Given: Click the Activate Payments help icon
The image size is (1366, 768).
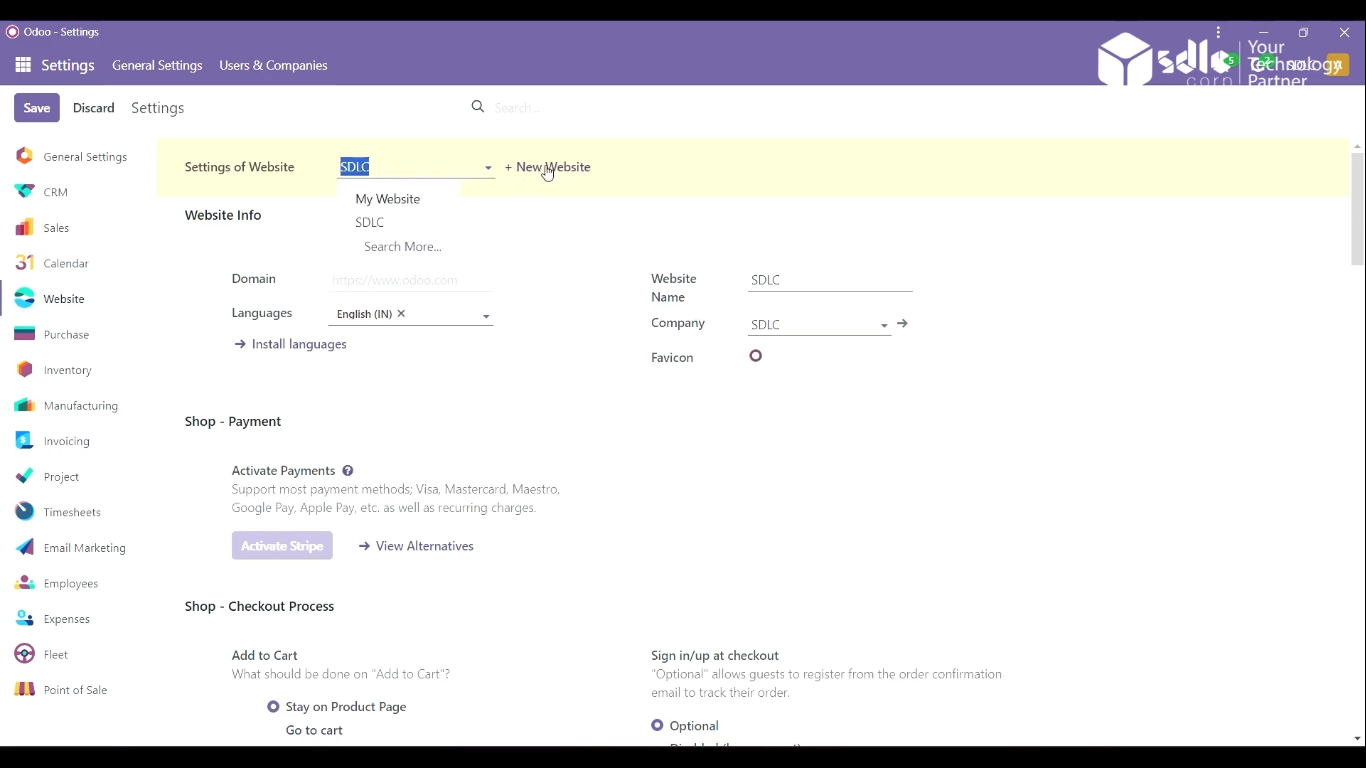Looking at the screenshot, I should tap(348, 471).
